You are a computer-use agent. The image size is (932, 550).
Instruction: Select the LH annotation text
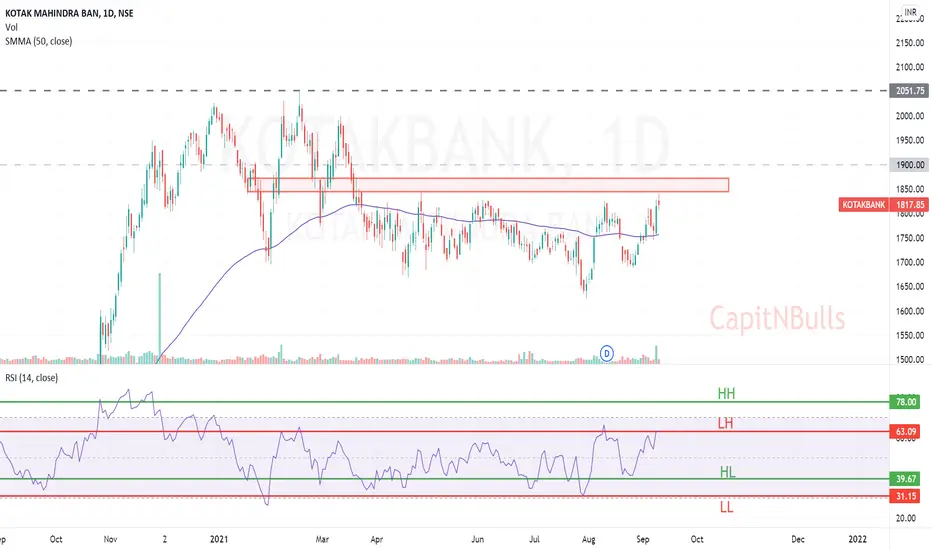pos(725,423)
